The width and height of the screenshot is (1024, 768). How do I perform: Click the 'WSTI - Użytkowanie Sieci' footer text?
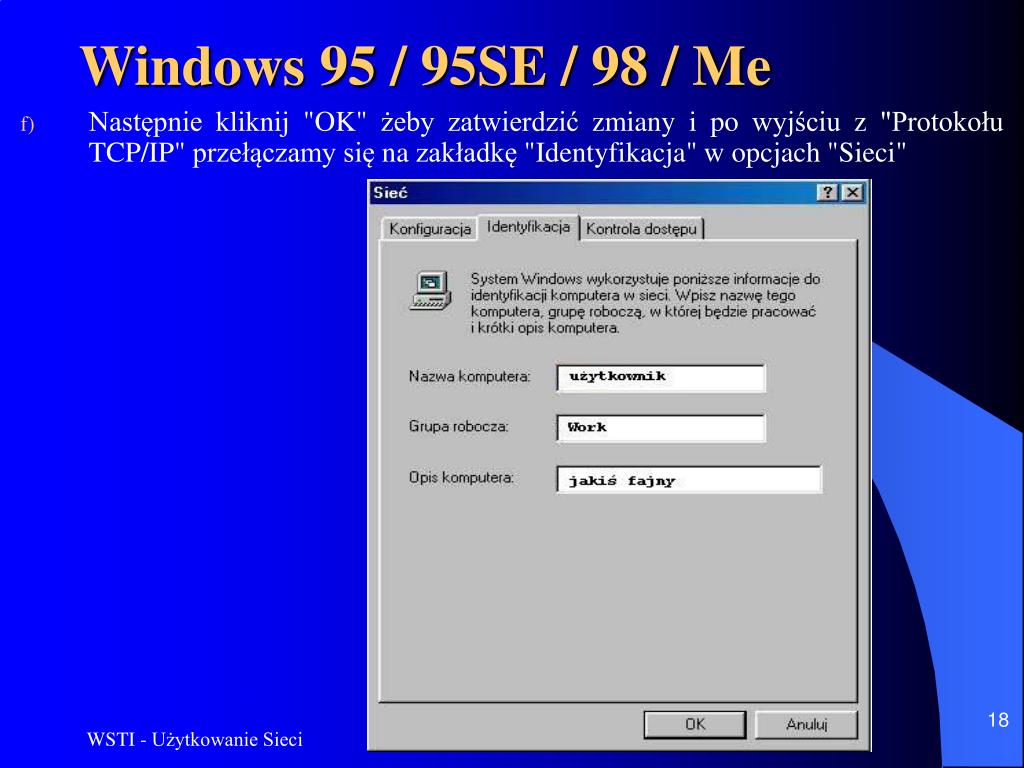coord(195,739)
